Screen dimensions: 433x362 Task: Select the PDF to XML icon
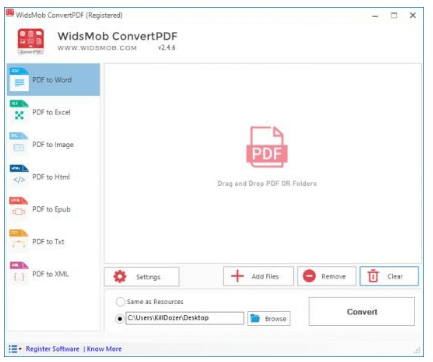click(x=19, y=273)
